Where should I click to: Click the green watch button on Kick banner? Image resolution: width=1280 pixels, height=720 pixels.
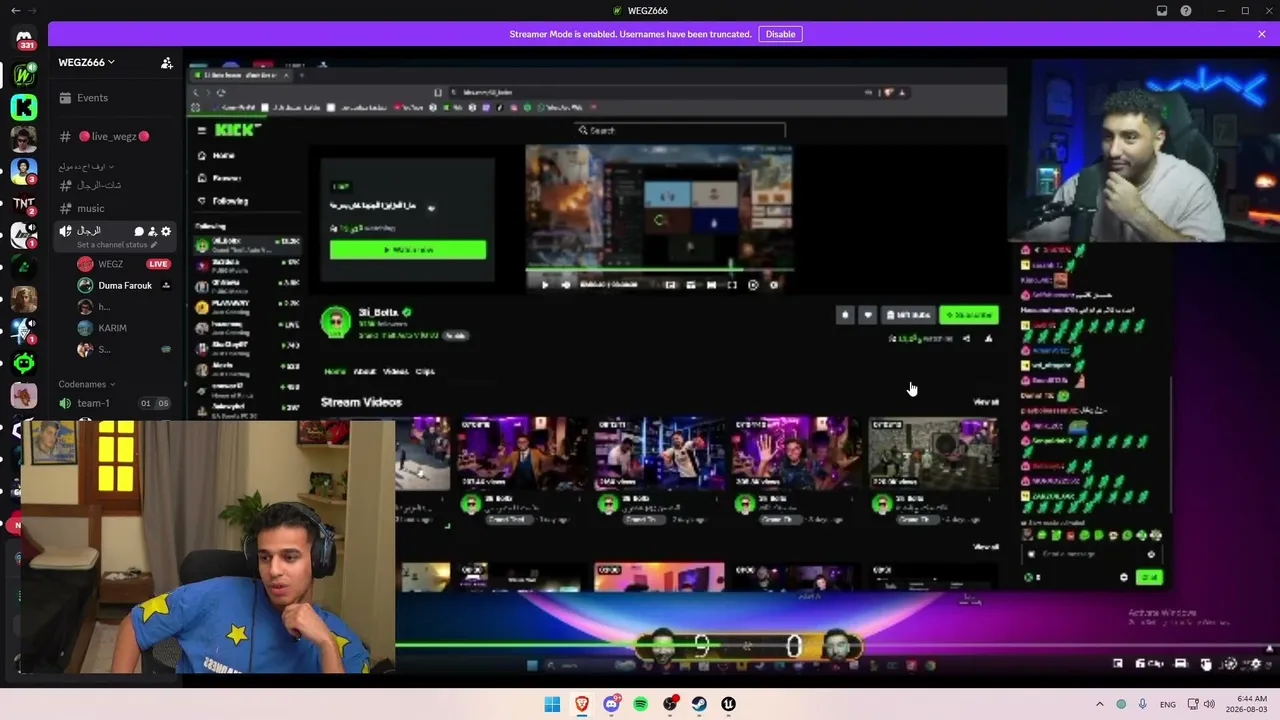click(408, 250)
